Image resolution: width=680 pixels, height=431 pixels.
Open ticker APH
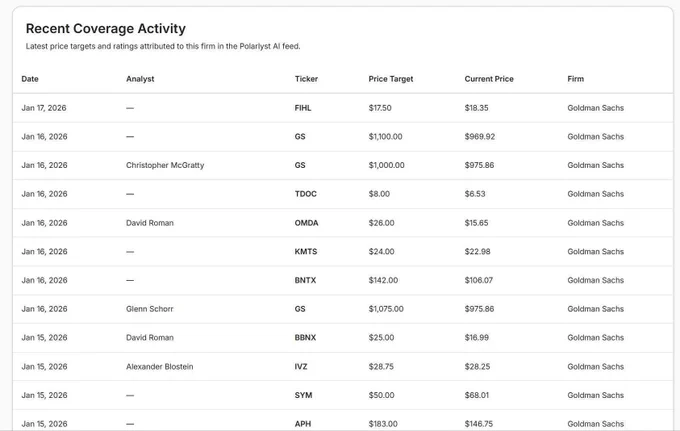303,424
